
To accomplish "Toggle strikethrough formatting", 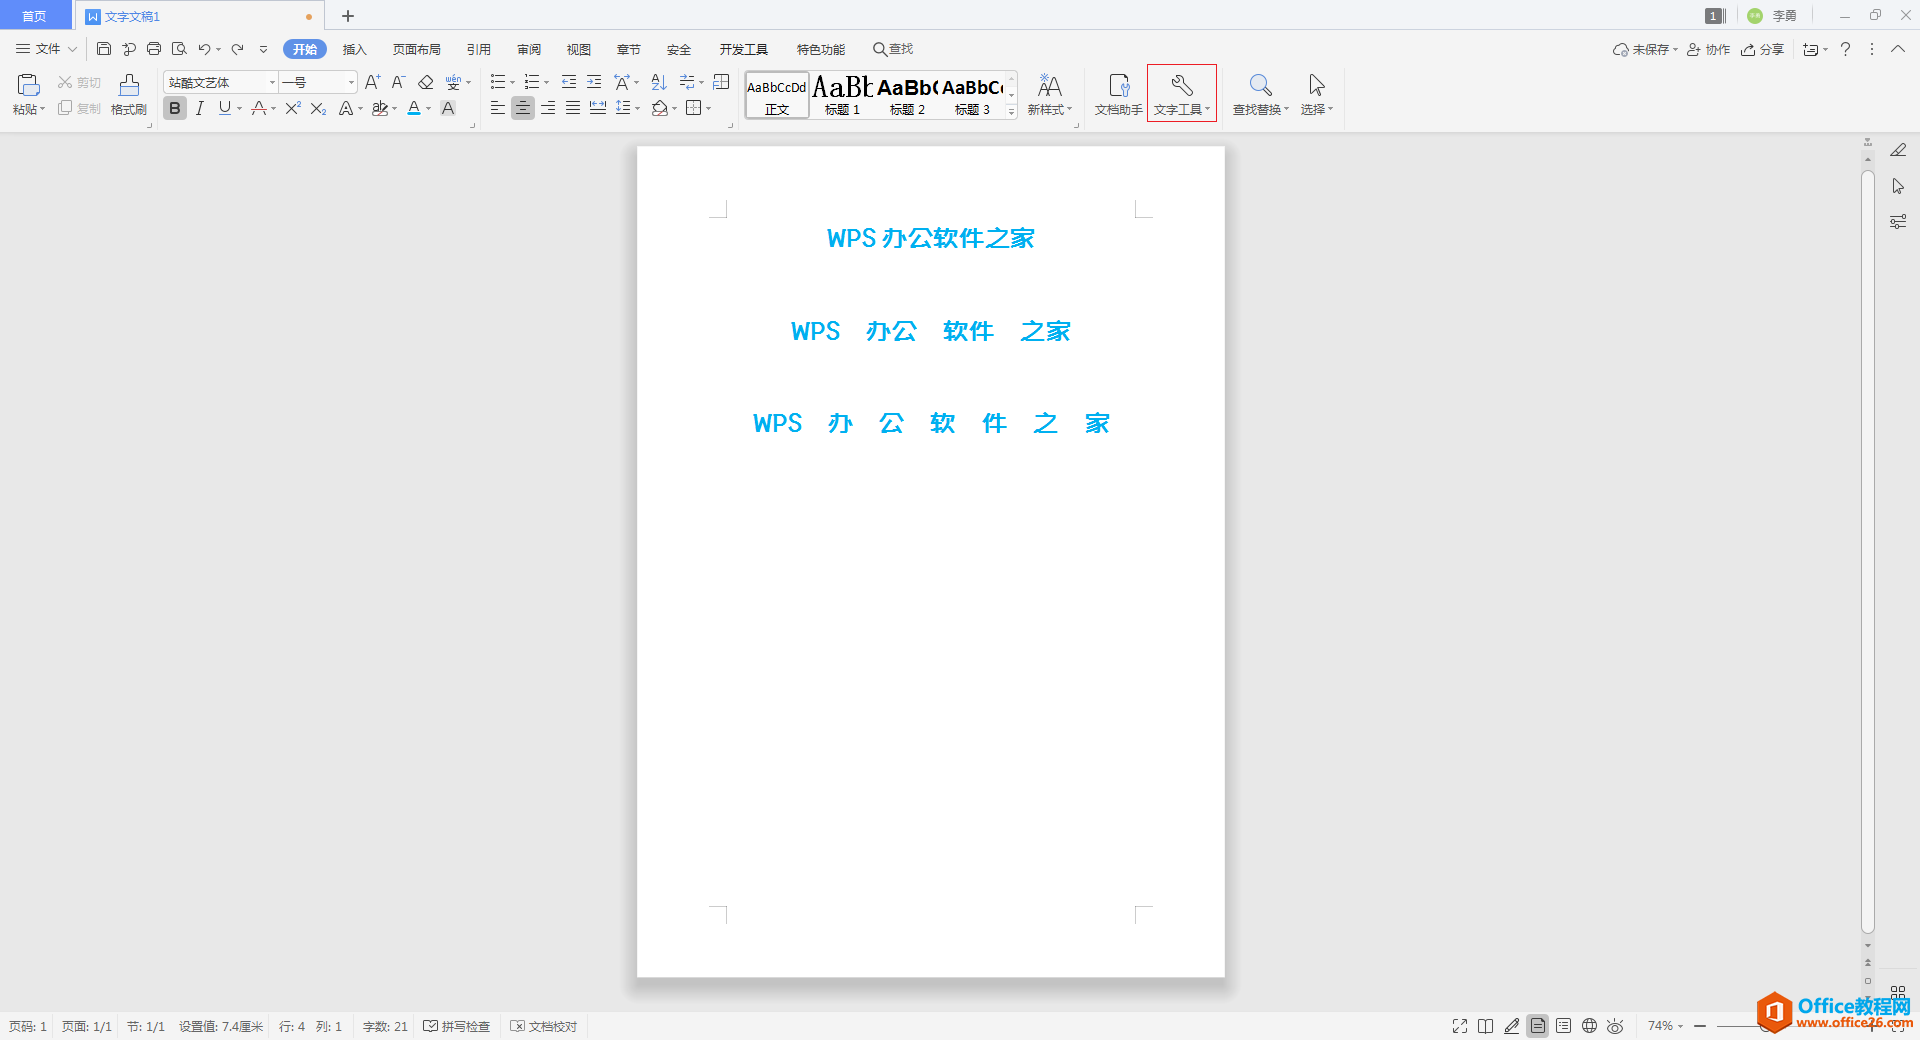I will click(259, 108).
